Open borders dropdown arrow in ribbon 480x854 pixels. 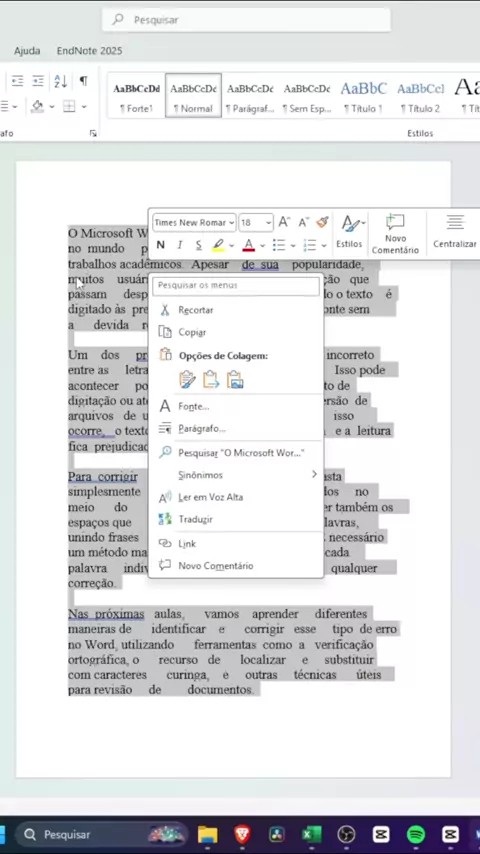[84, 107]
